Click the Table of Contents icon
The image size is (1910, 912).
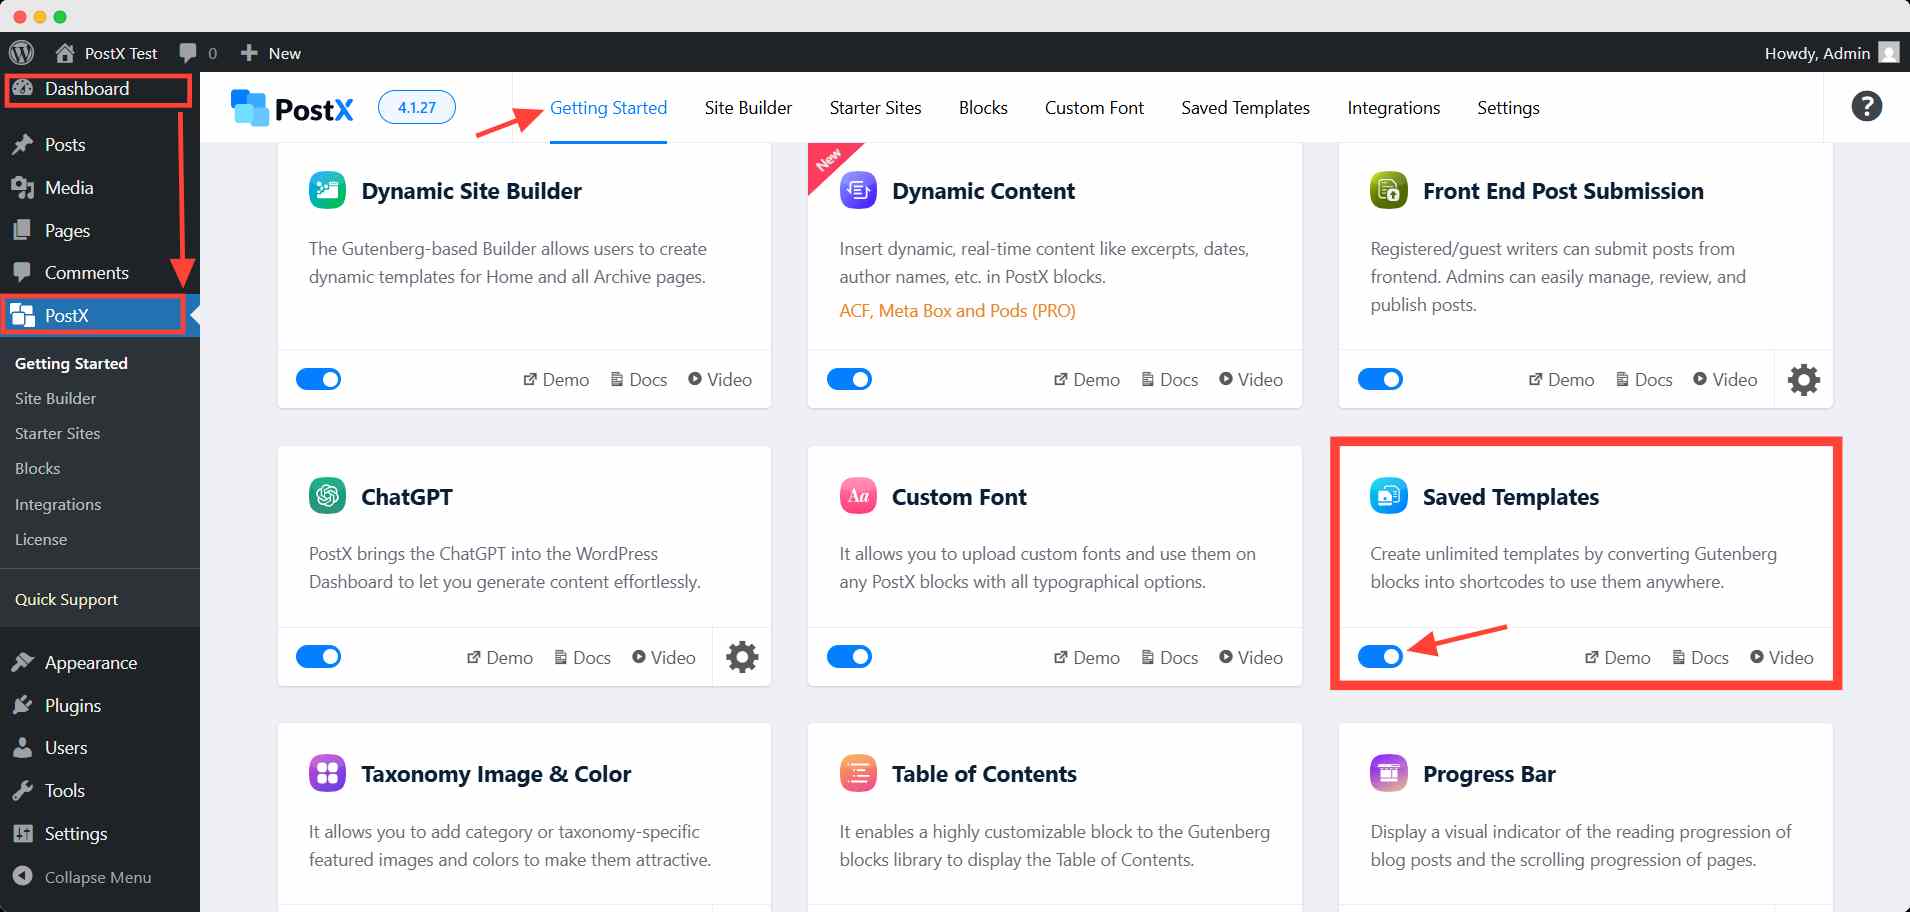tap(858, 773)
